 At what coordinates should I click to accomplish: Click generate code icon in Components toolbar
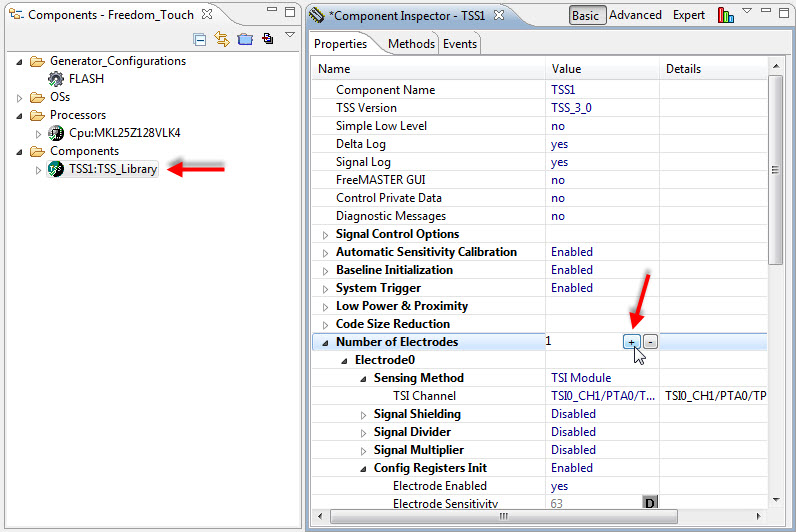click(267, 39)
